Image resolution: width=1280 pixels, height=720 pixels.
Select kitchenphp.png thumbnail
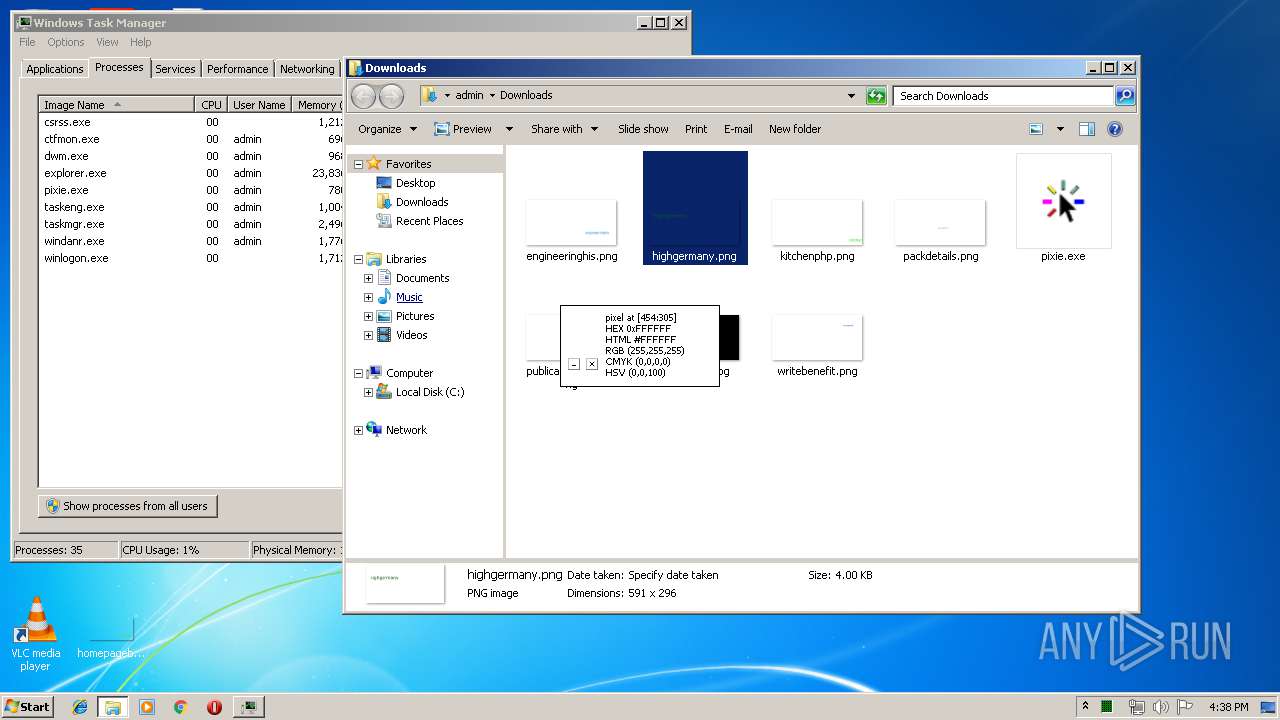pos(817,222)
